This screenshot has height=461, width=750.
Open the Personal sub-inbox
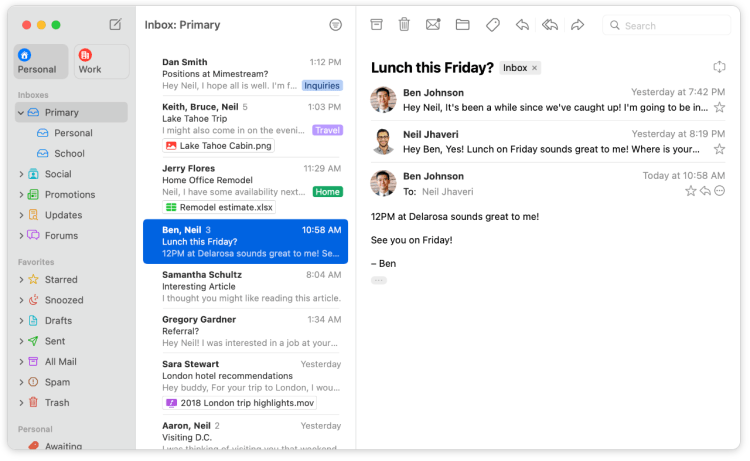(72, 133)
